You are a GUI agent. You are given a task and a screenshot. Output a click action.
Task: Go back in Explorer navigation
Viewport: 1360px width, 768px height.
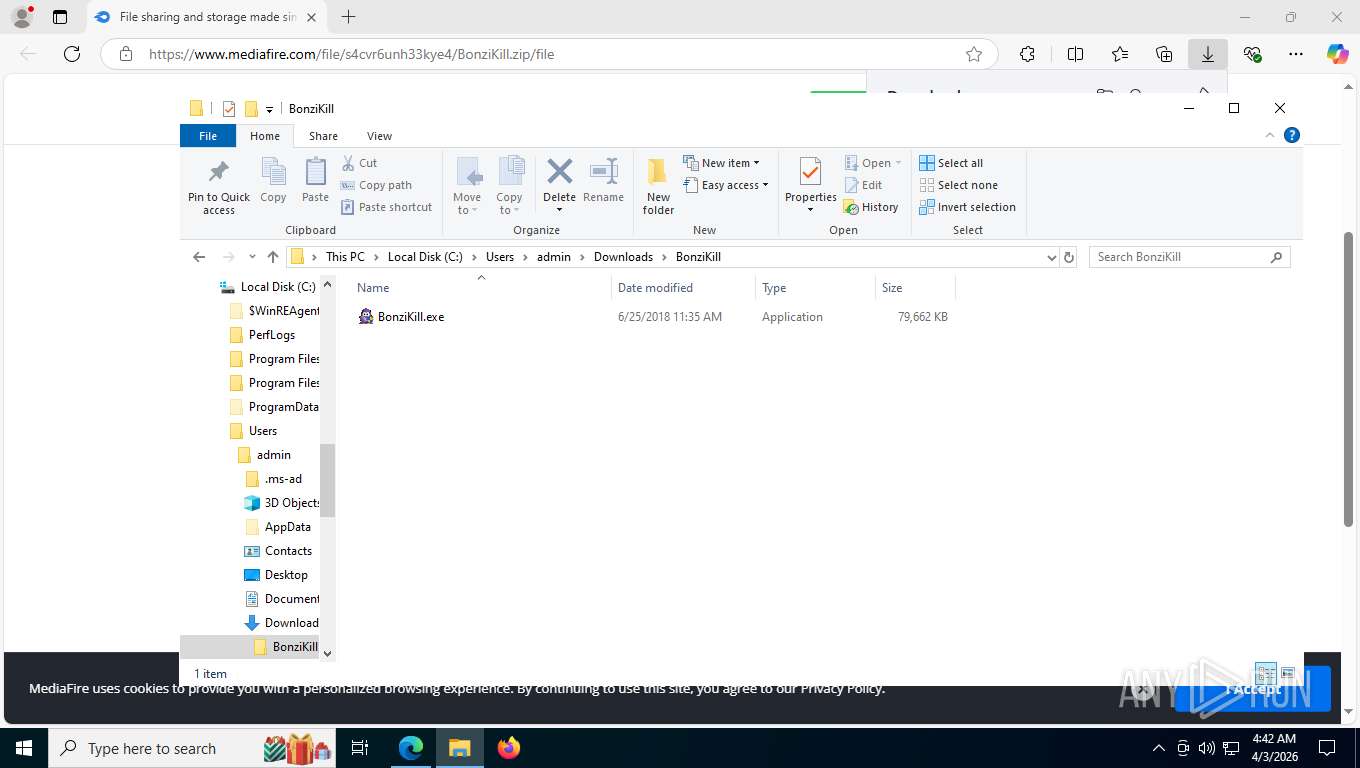pos(199,257)
